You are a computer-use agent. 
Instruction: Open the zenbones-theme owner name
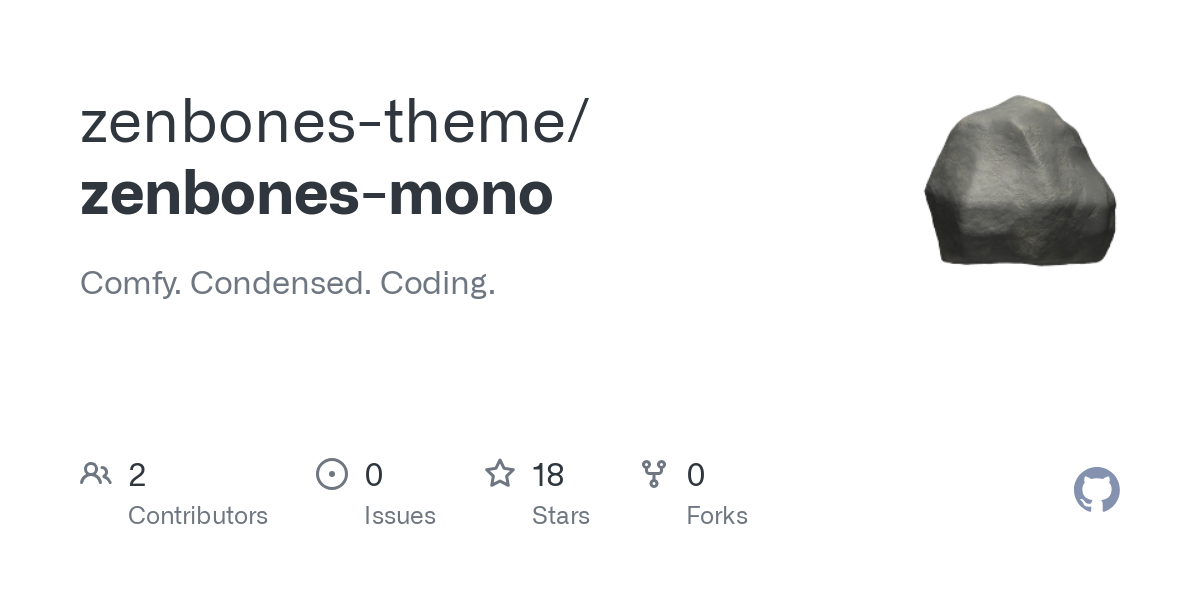pyautogui.click(x=321, y=123)
